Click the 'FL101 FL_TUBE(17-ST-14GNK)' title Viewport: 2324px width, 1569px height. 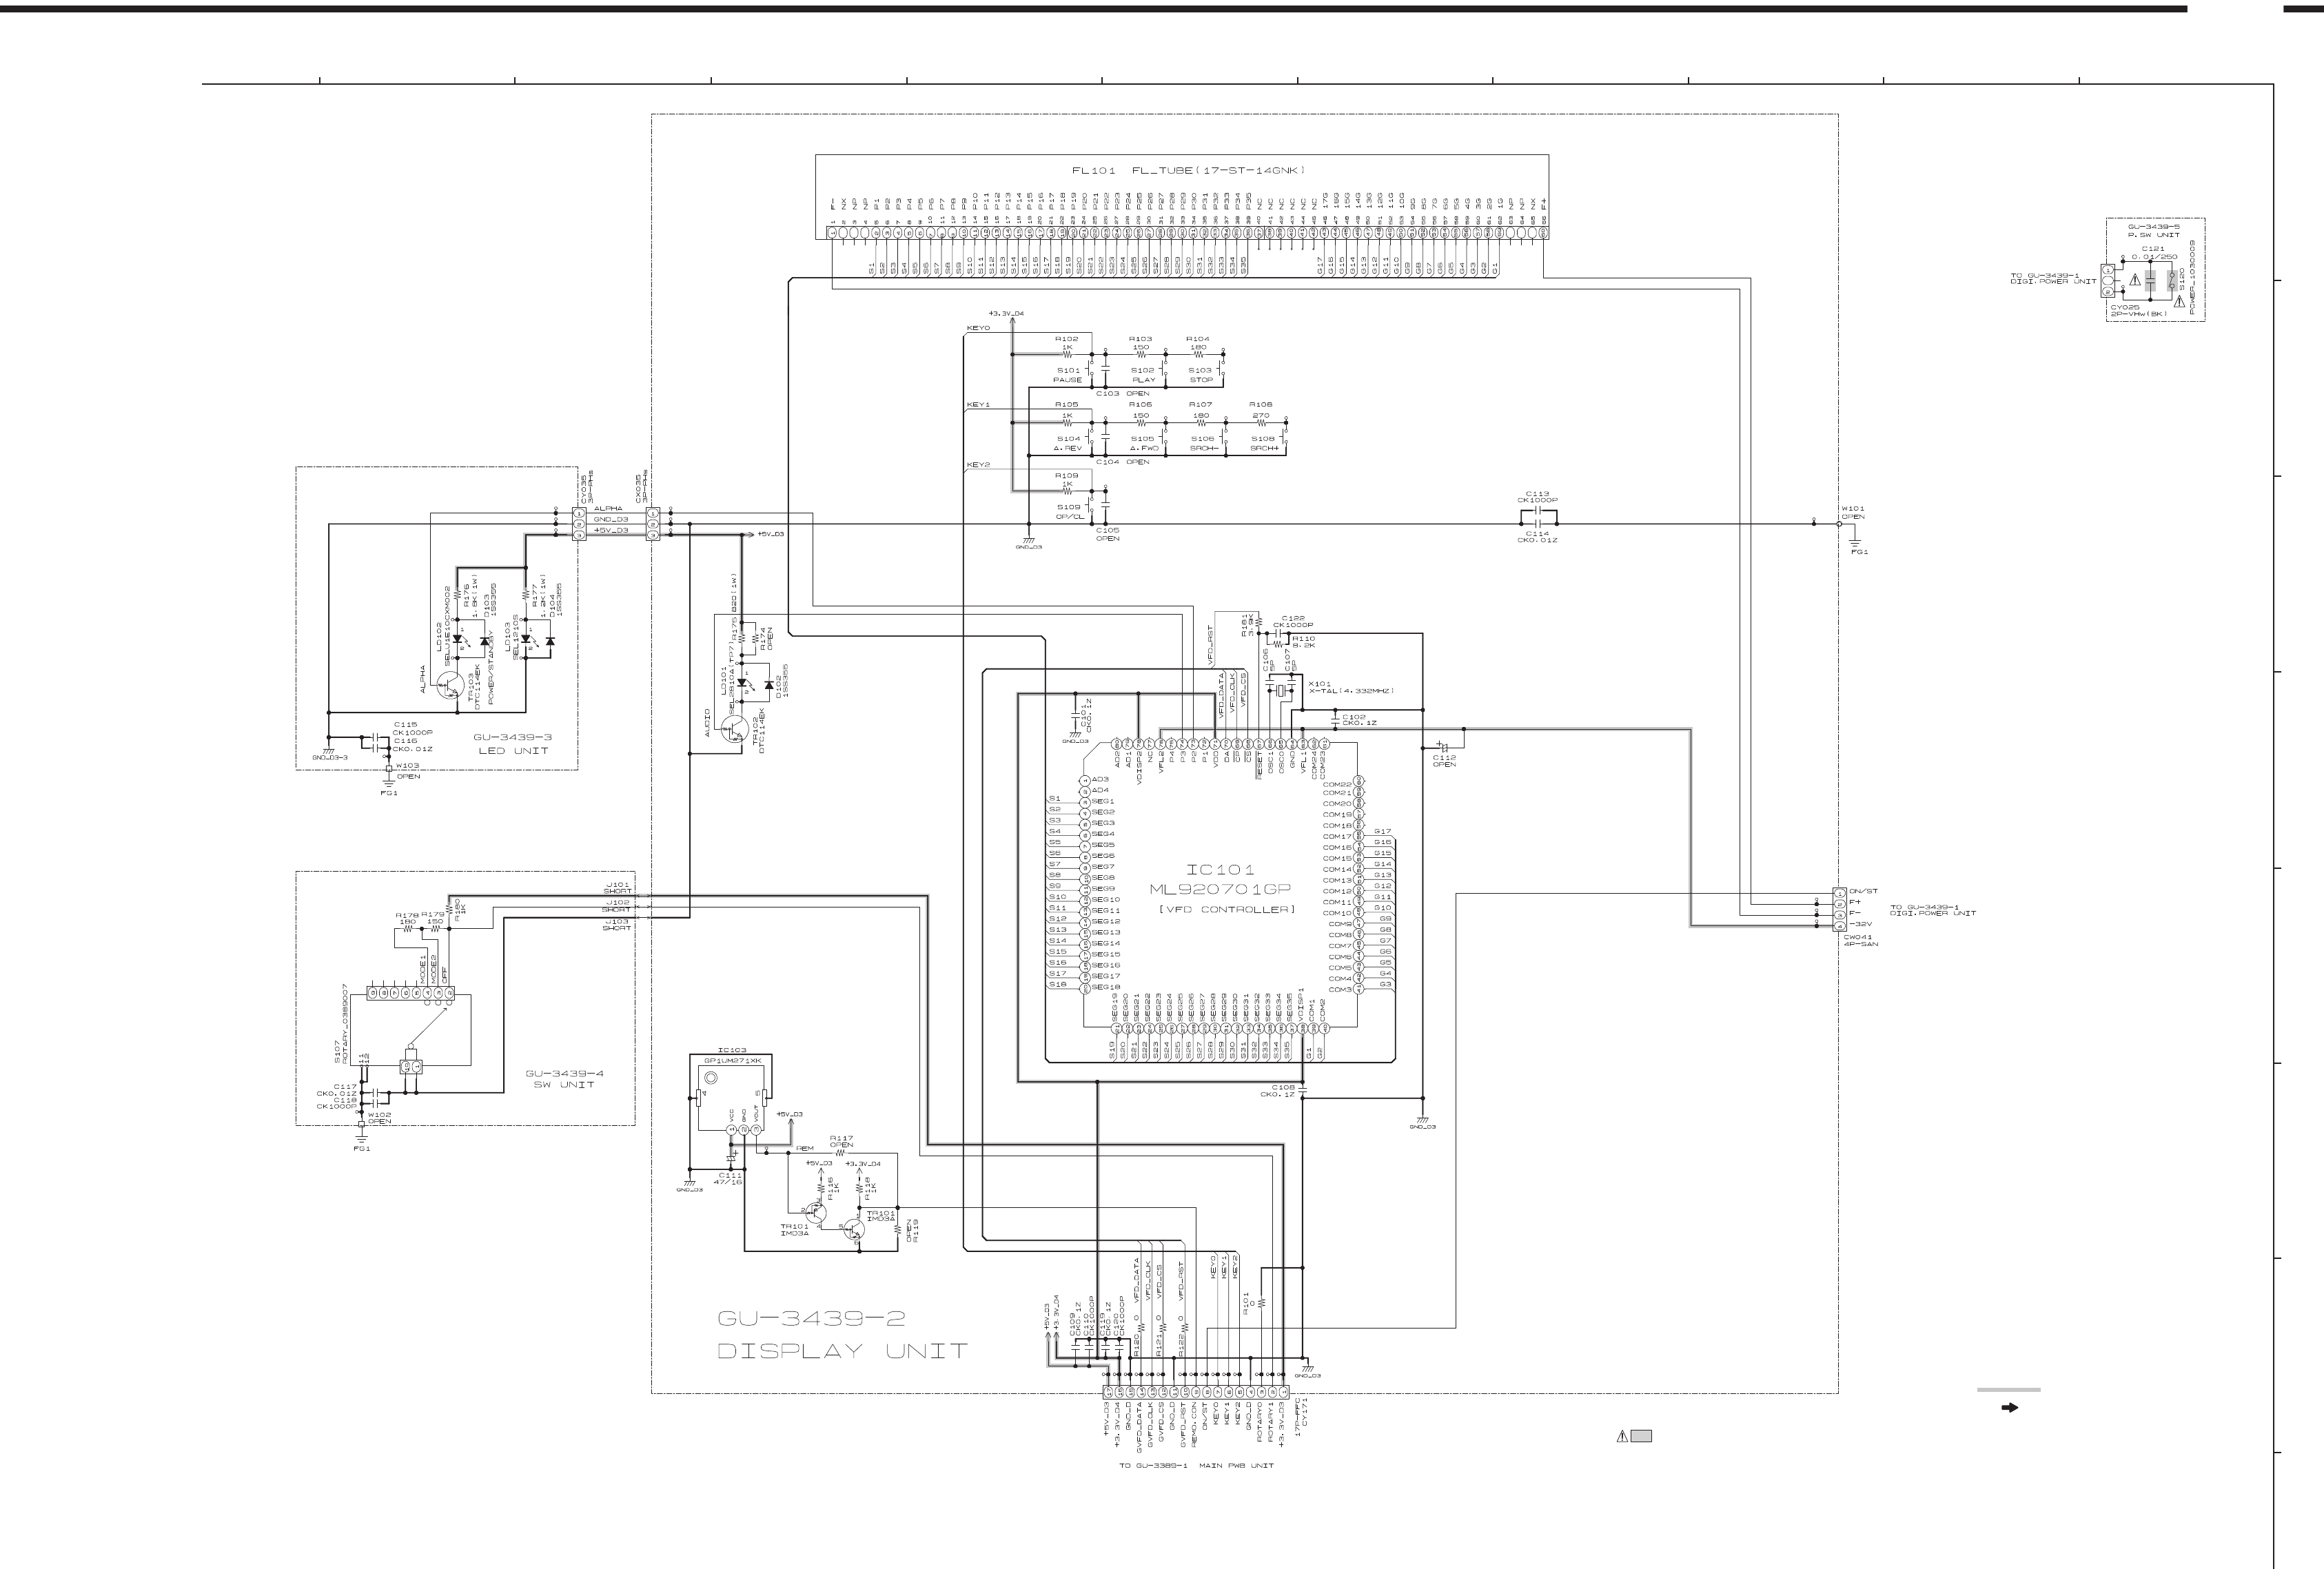click(x=1189, y=171)
